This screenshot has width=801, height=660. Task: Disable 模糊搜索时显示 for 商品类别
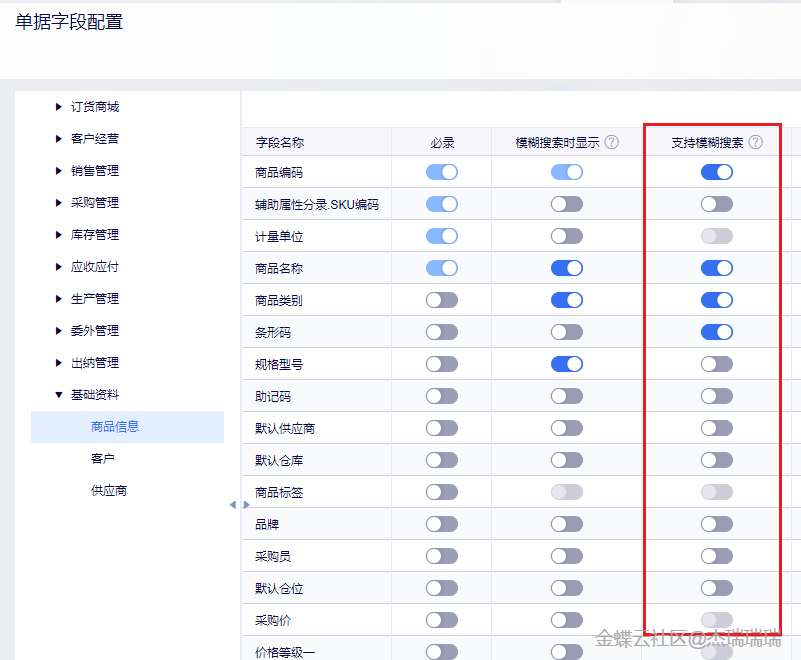click(x=567, y=300)
